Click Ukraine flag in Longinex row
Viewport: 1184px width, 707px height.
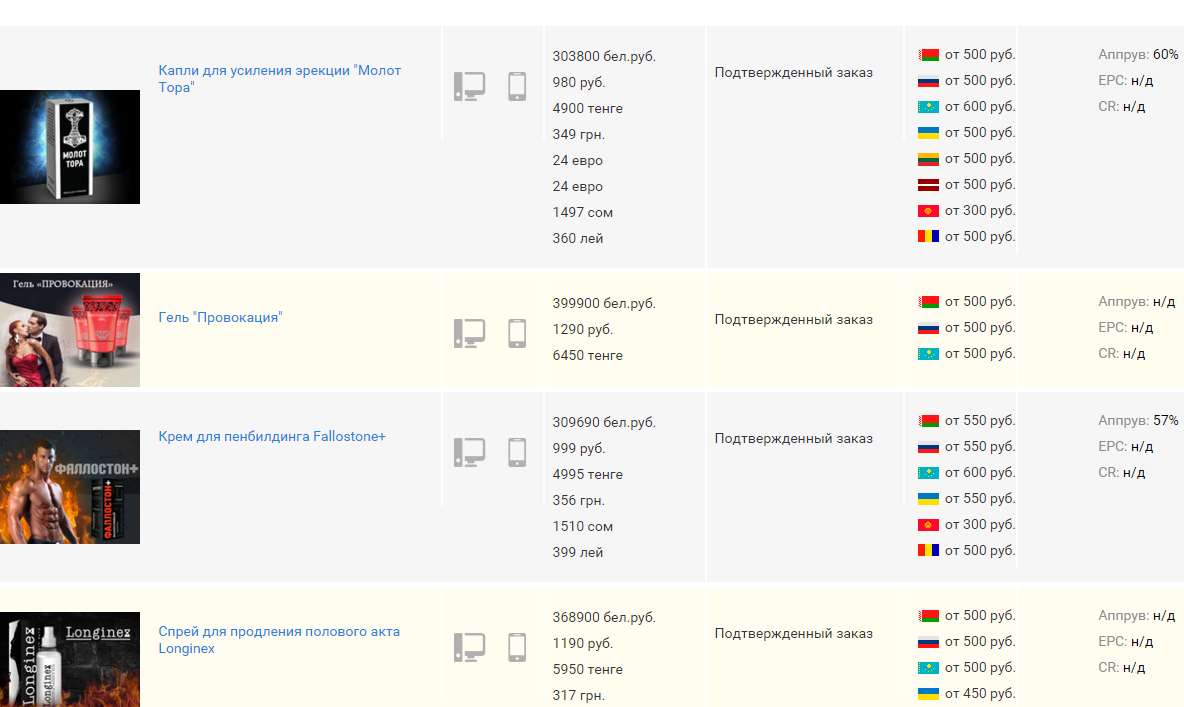[x=928, y=694]
